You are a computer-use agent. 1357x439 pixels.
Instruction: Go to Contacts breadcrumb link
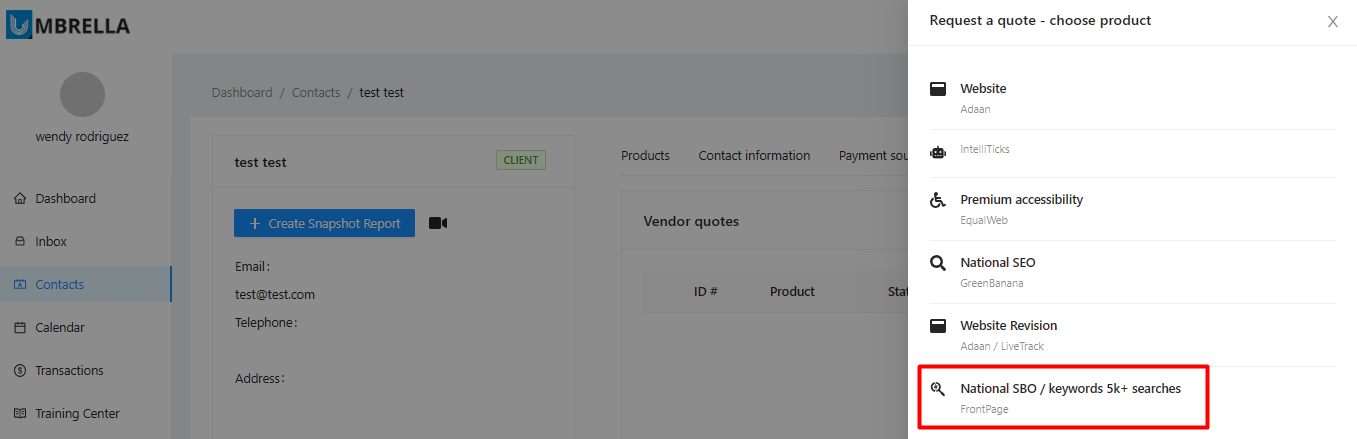click(x=316, y=92)
